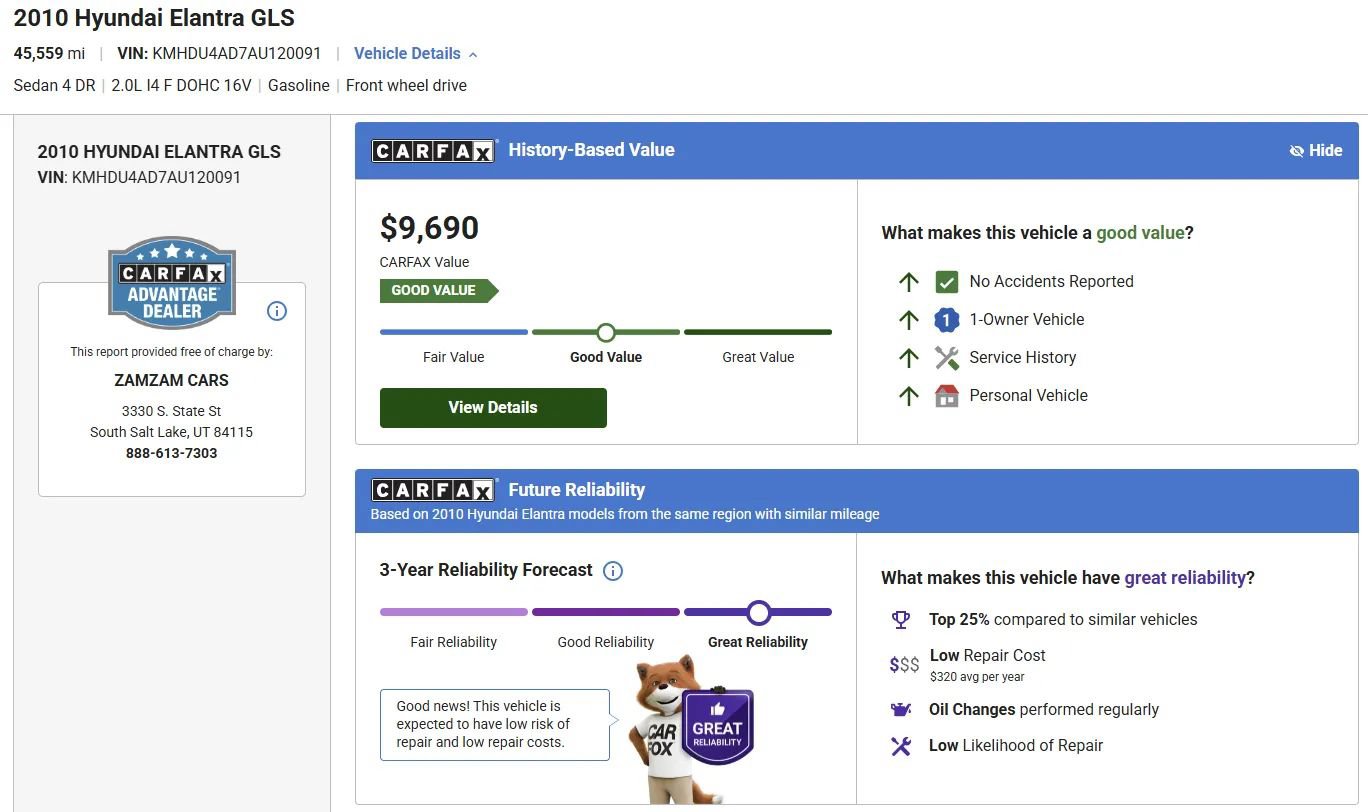Image resolution: width=1368 pixels, height=812 pixels.
Task: Click the Fair Reliability label
Action: [x=453, y=642]
